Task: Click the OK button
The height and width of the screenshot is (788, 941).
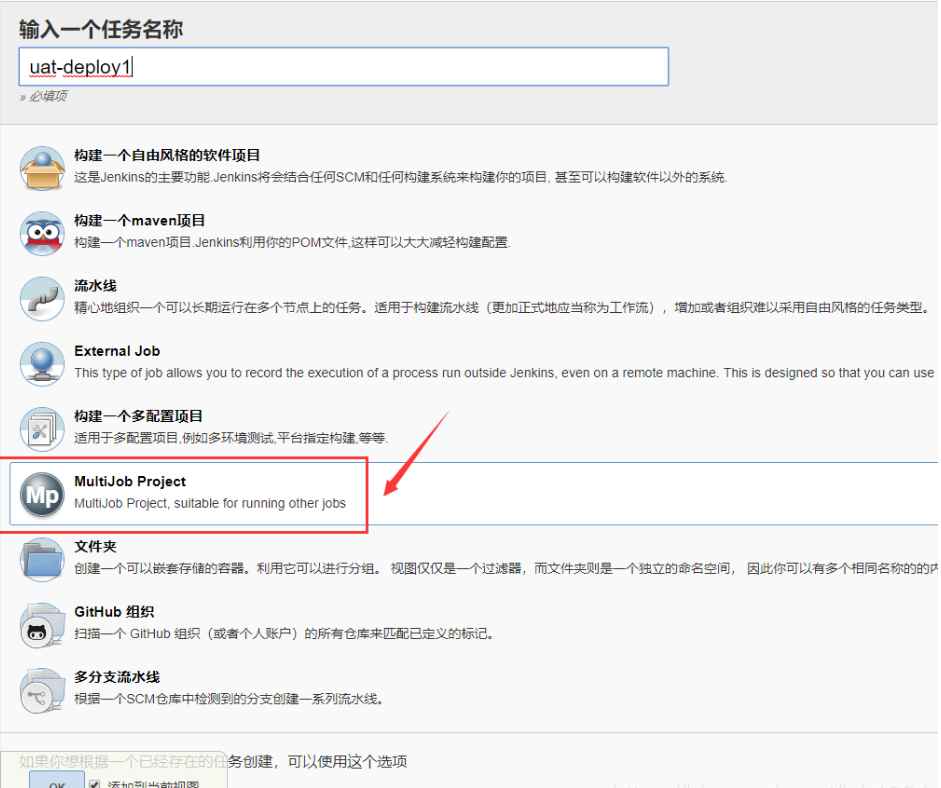Action: (57, 781)
